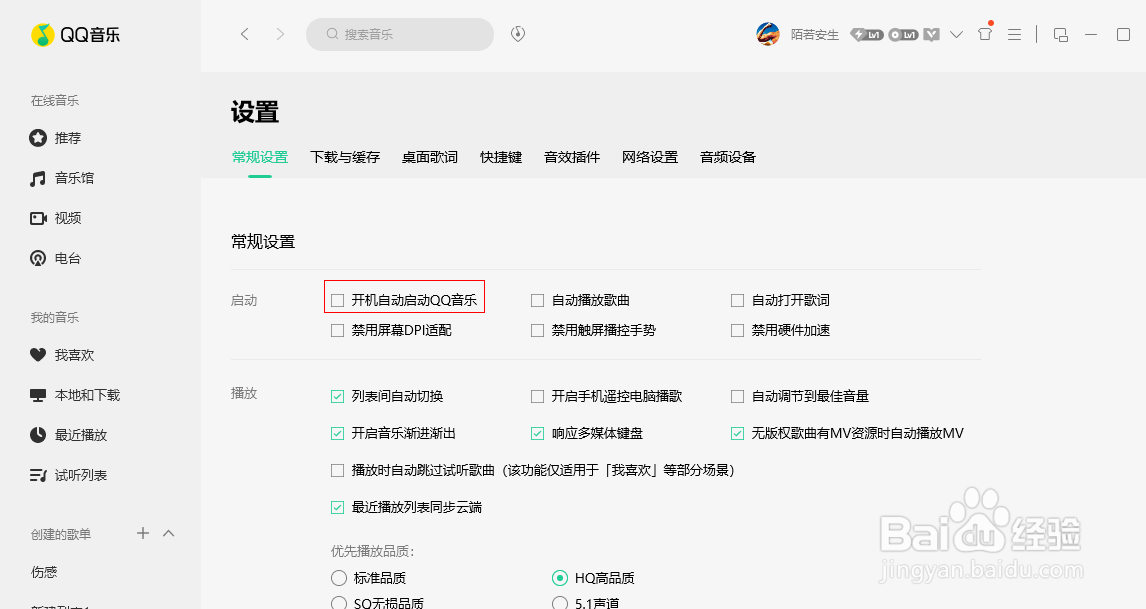
Task: Open the main menu icon
Action: click(x=1014, y=33)
